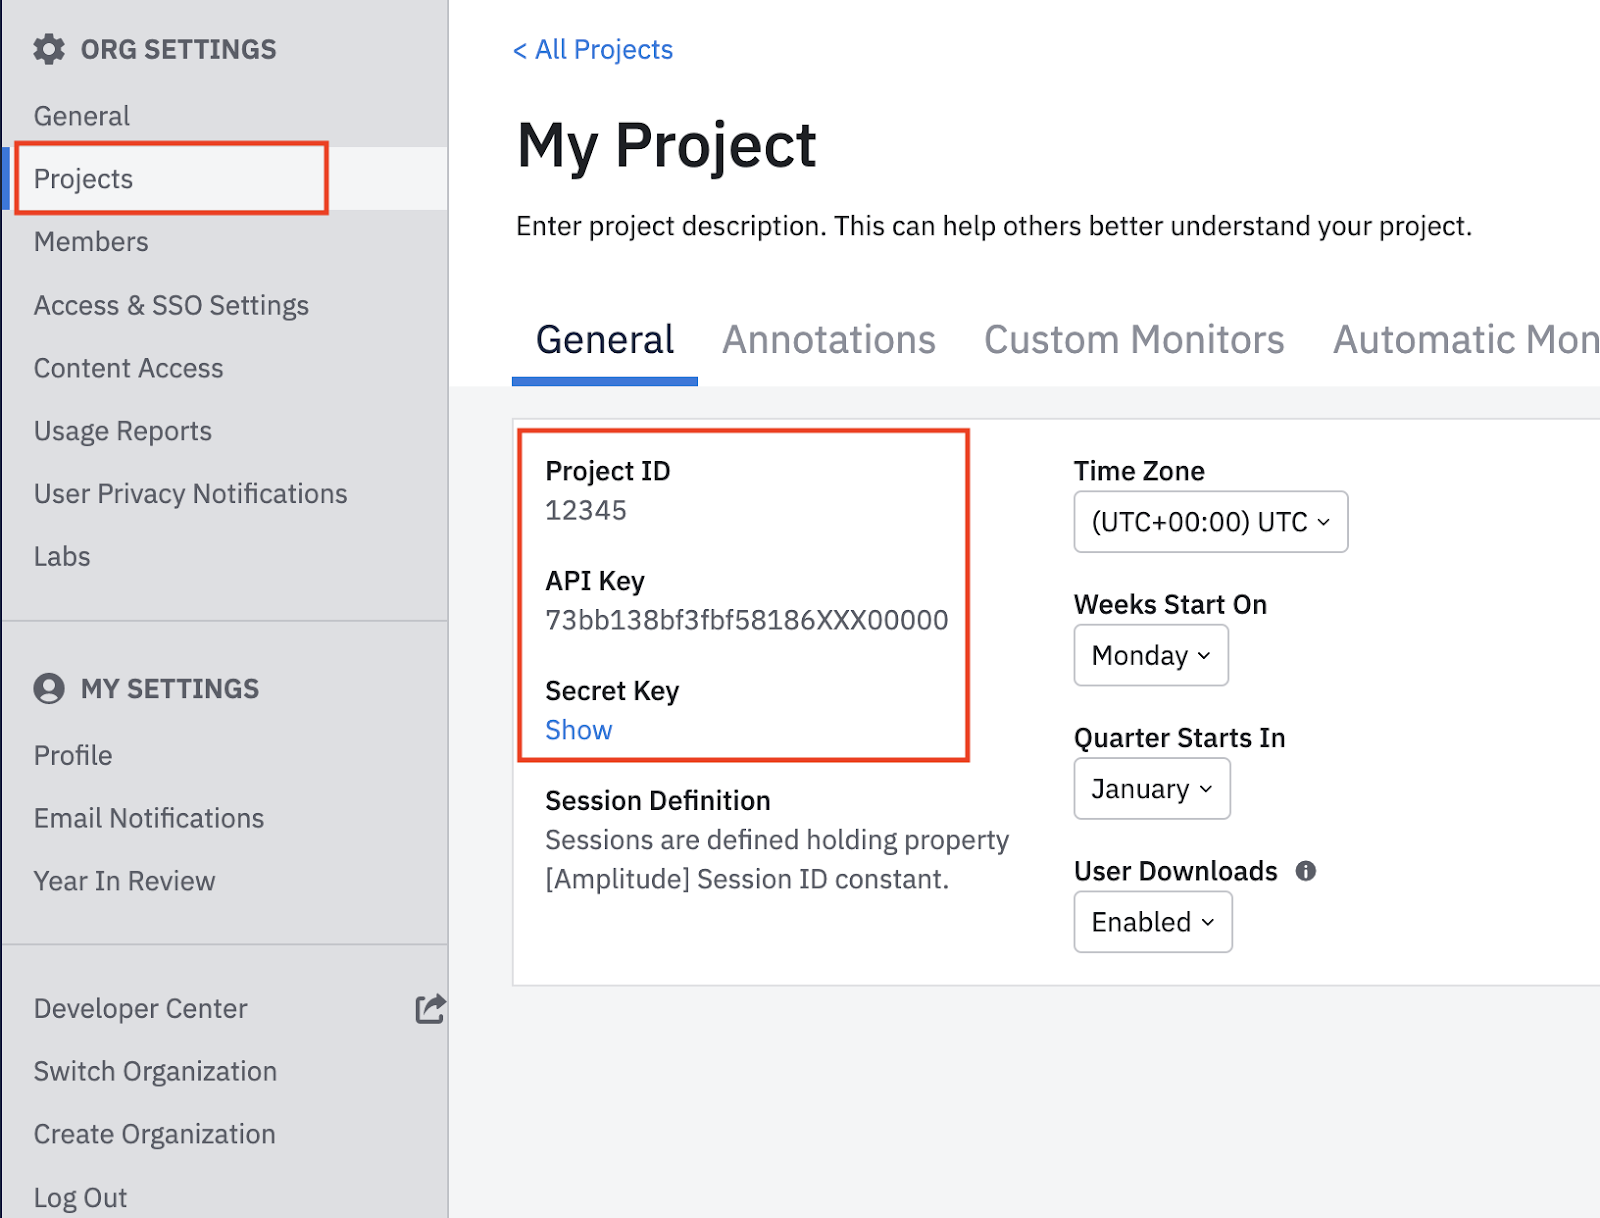The width and height of the screenshot is (1600, 1218).
Task: Open the Time Zone dropdown
Action: 1210,521
